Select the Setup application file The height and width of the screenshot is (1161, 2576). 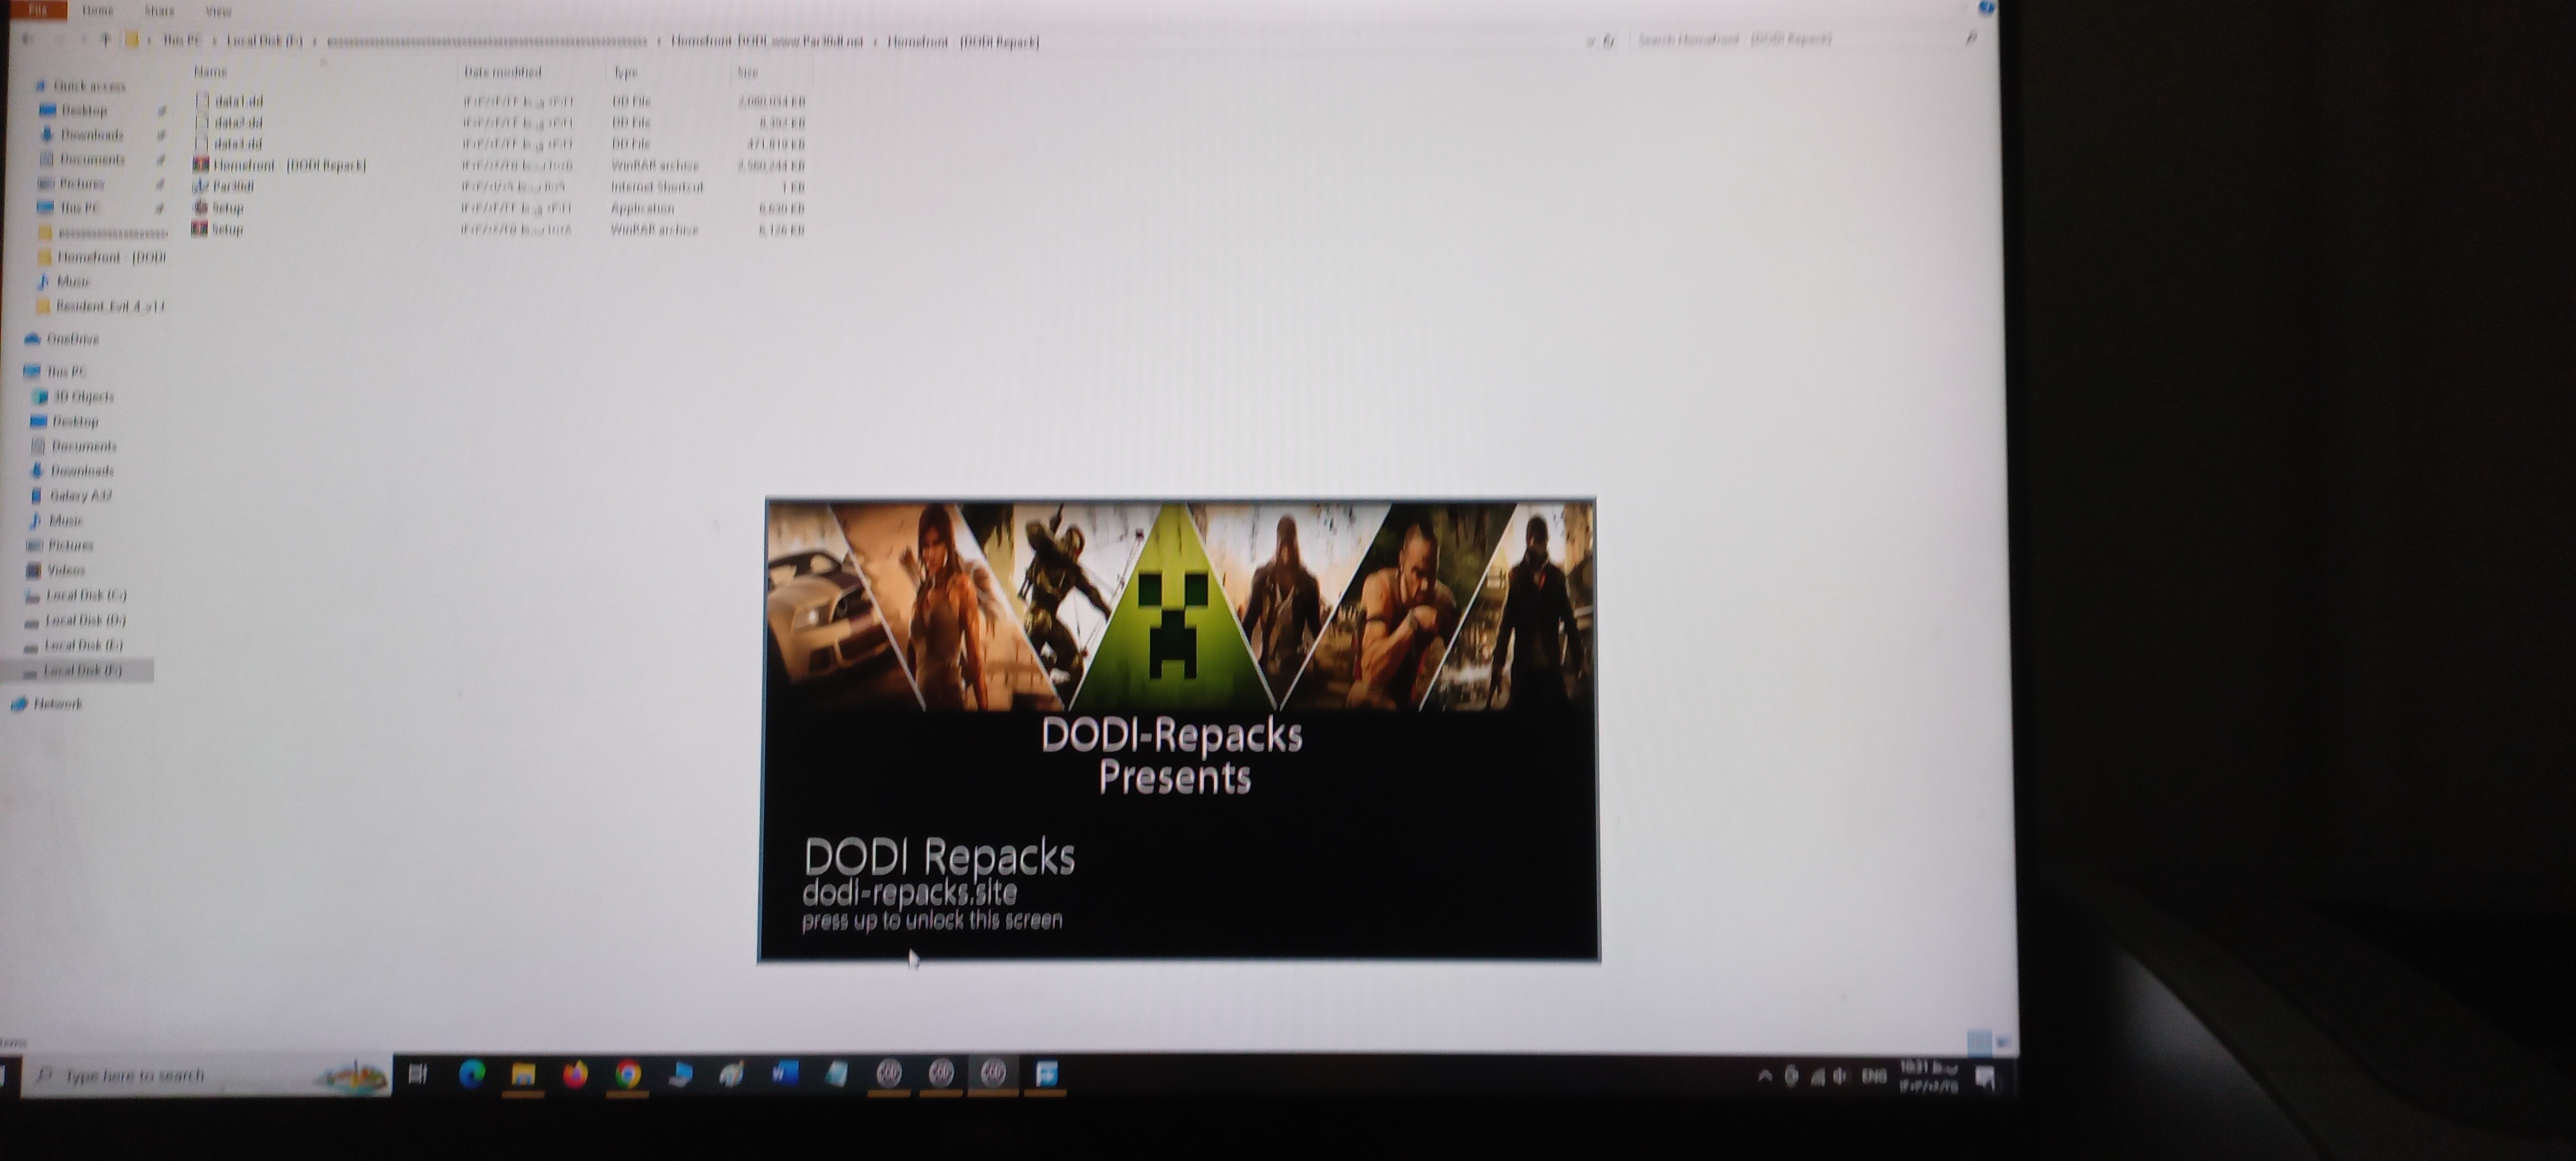point(227,208)
